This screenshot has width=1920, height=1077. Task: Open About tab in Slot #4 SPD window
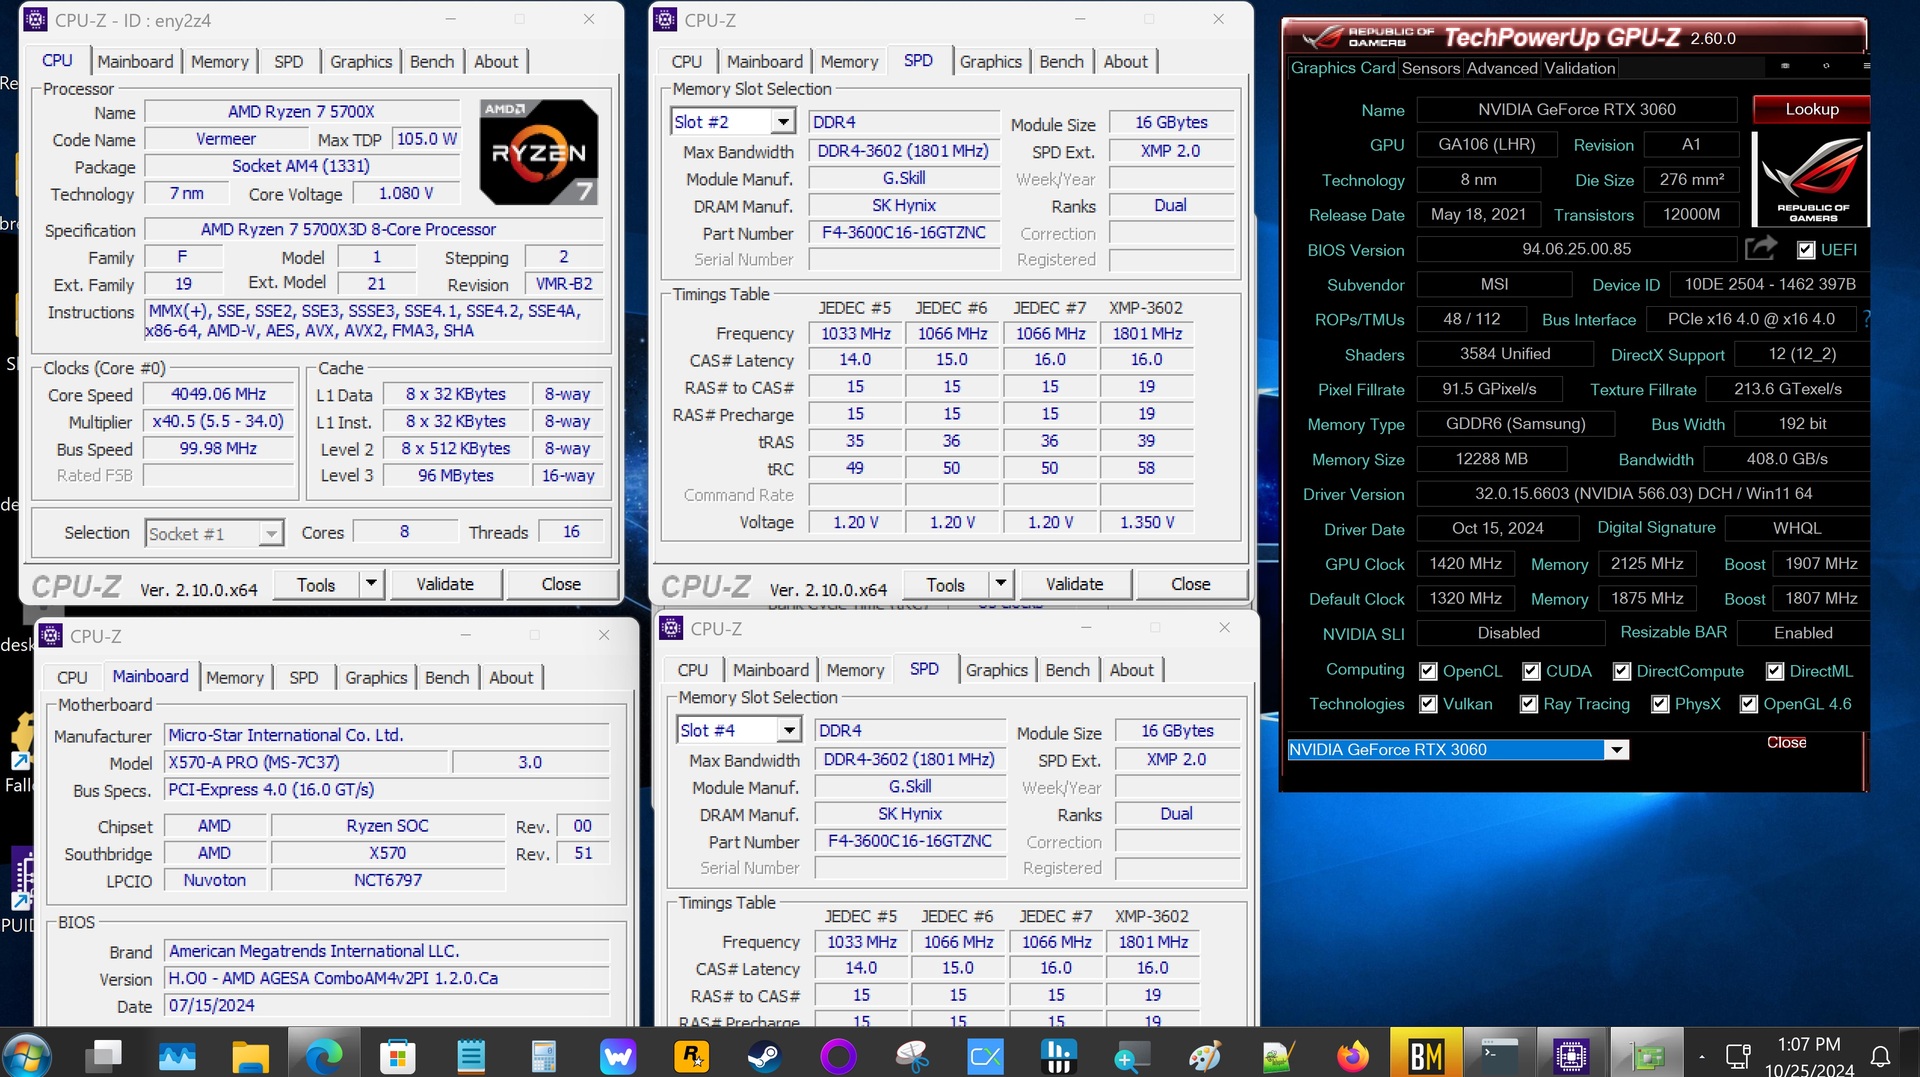pos(1131,670)
